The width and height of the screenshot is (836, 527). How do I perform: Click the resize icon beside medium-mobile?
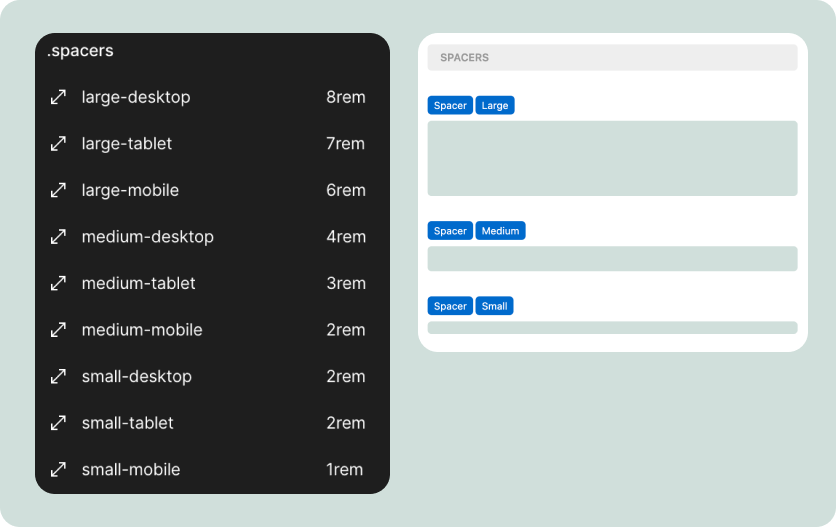(x=58, y=330)
